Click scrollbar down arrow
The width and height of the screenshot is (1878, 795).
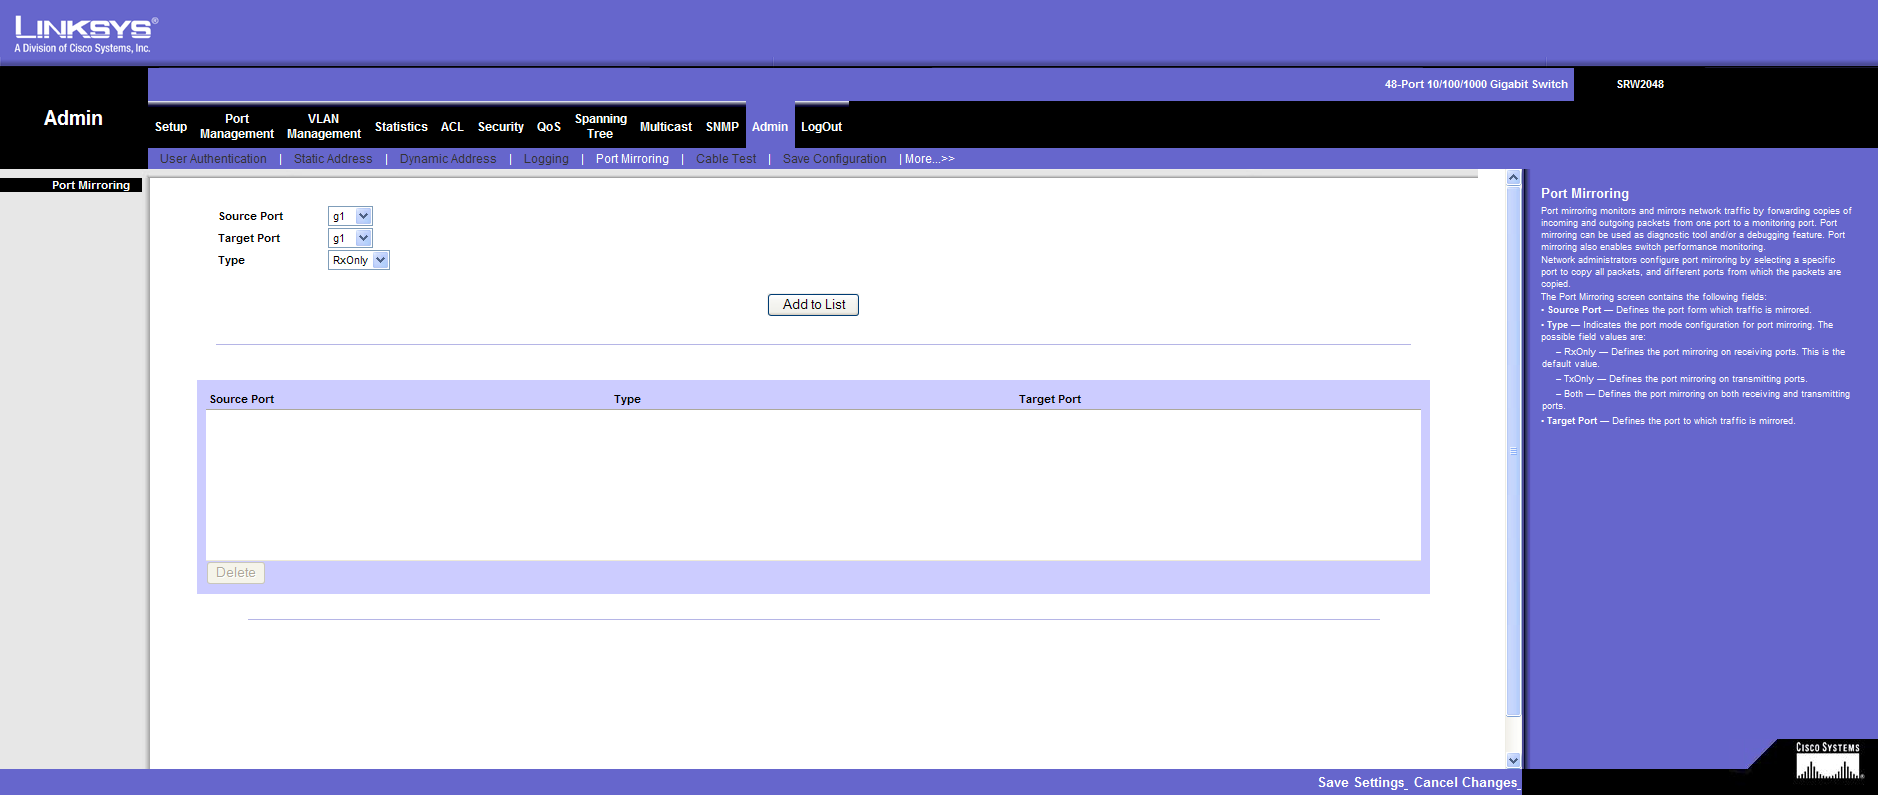[x=1513, y=760]
